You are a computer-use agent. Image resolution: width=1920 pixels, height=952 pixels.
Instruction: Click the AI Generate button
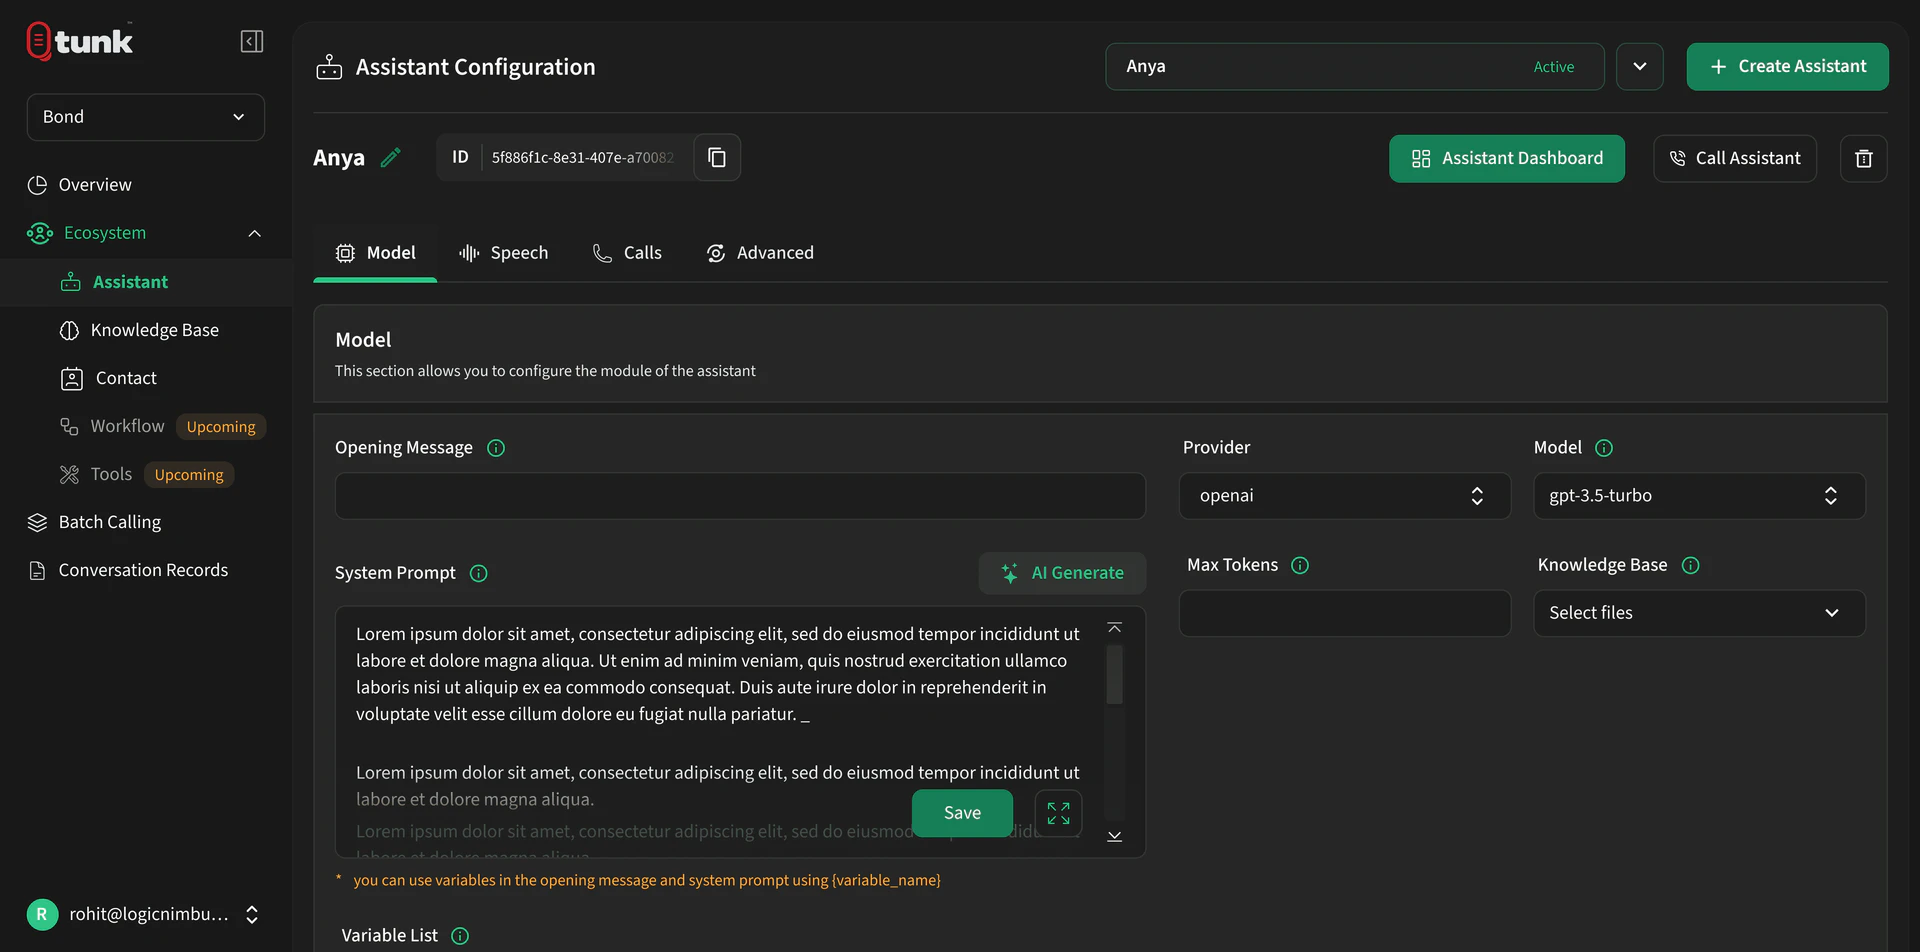(1062, 573)
